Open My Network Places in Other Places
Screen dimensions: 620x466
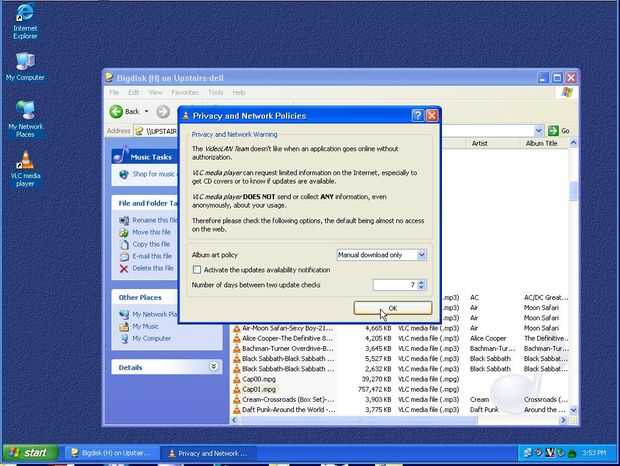155,314
